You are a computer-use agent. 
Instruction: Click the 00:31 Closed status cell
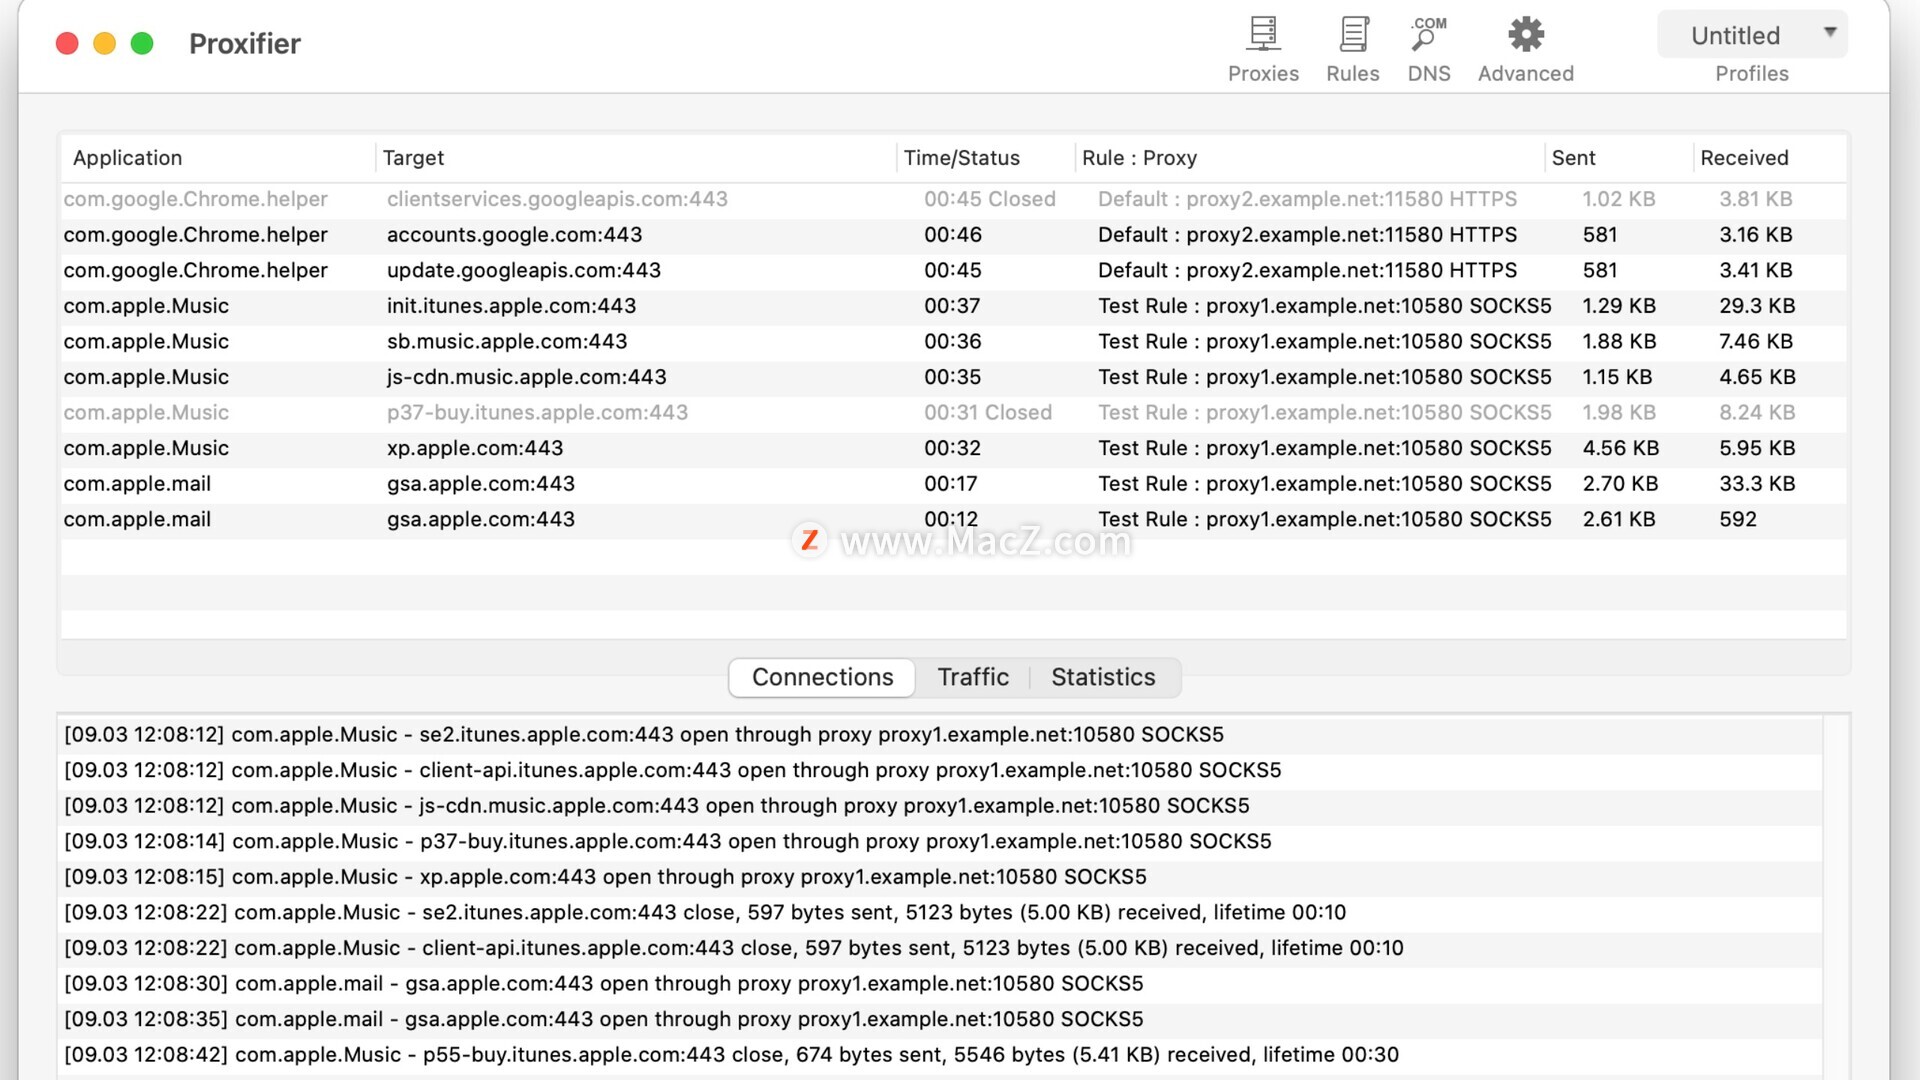pyautogui.click(x=987, y=413)
